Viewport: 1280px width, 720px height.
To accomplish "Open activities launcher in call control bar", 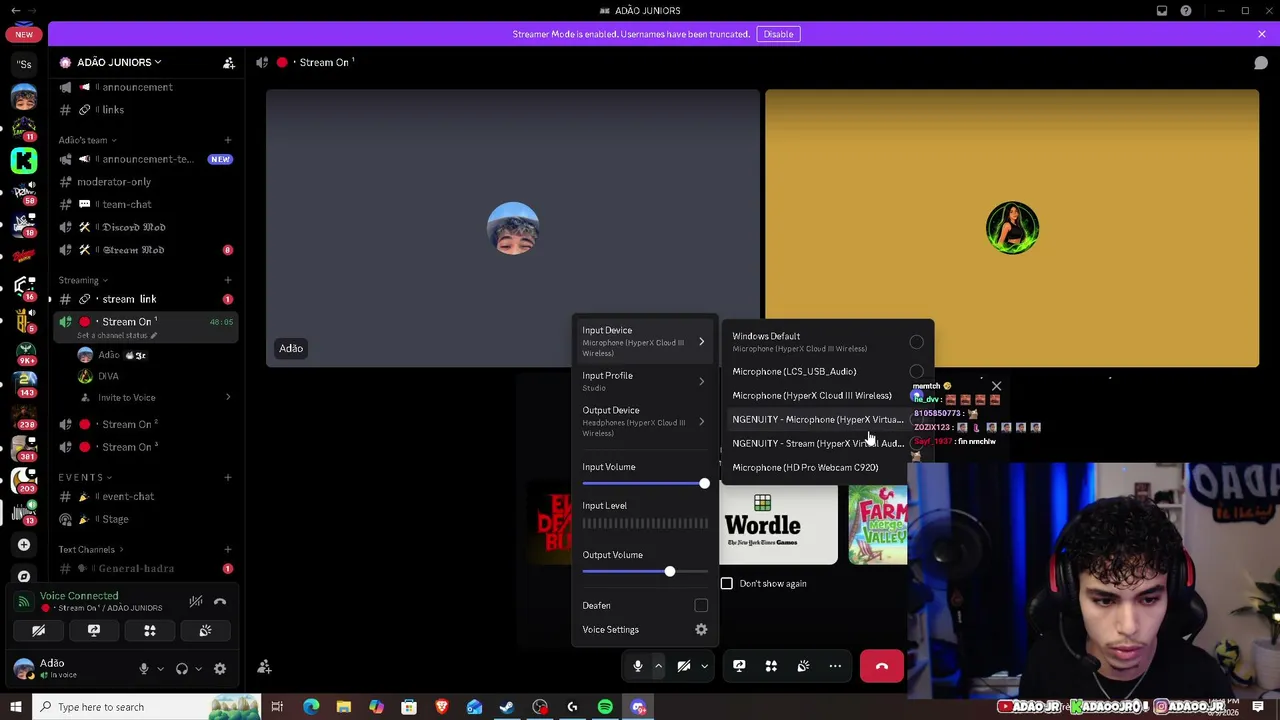I will [x=771, y=666].
